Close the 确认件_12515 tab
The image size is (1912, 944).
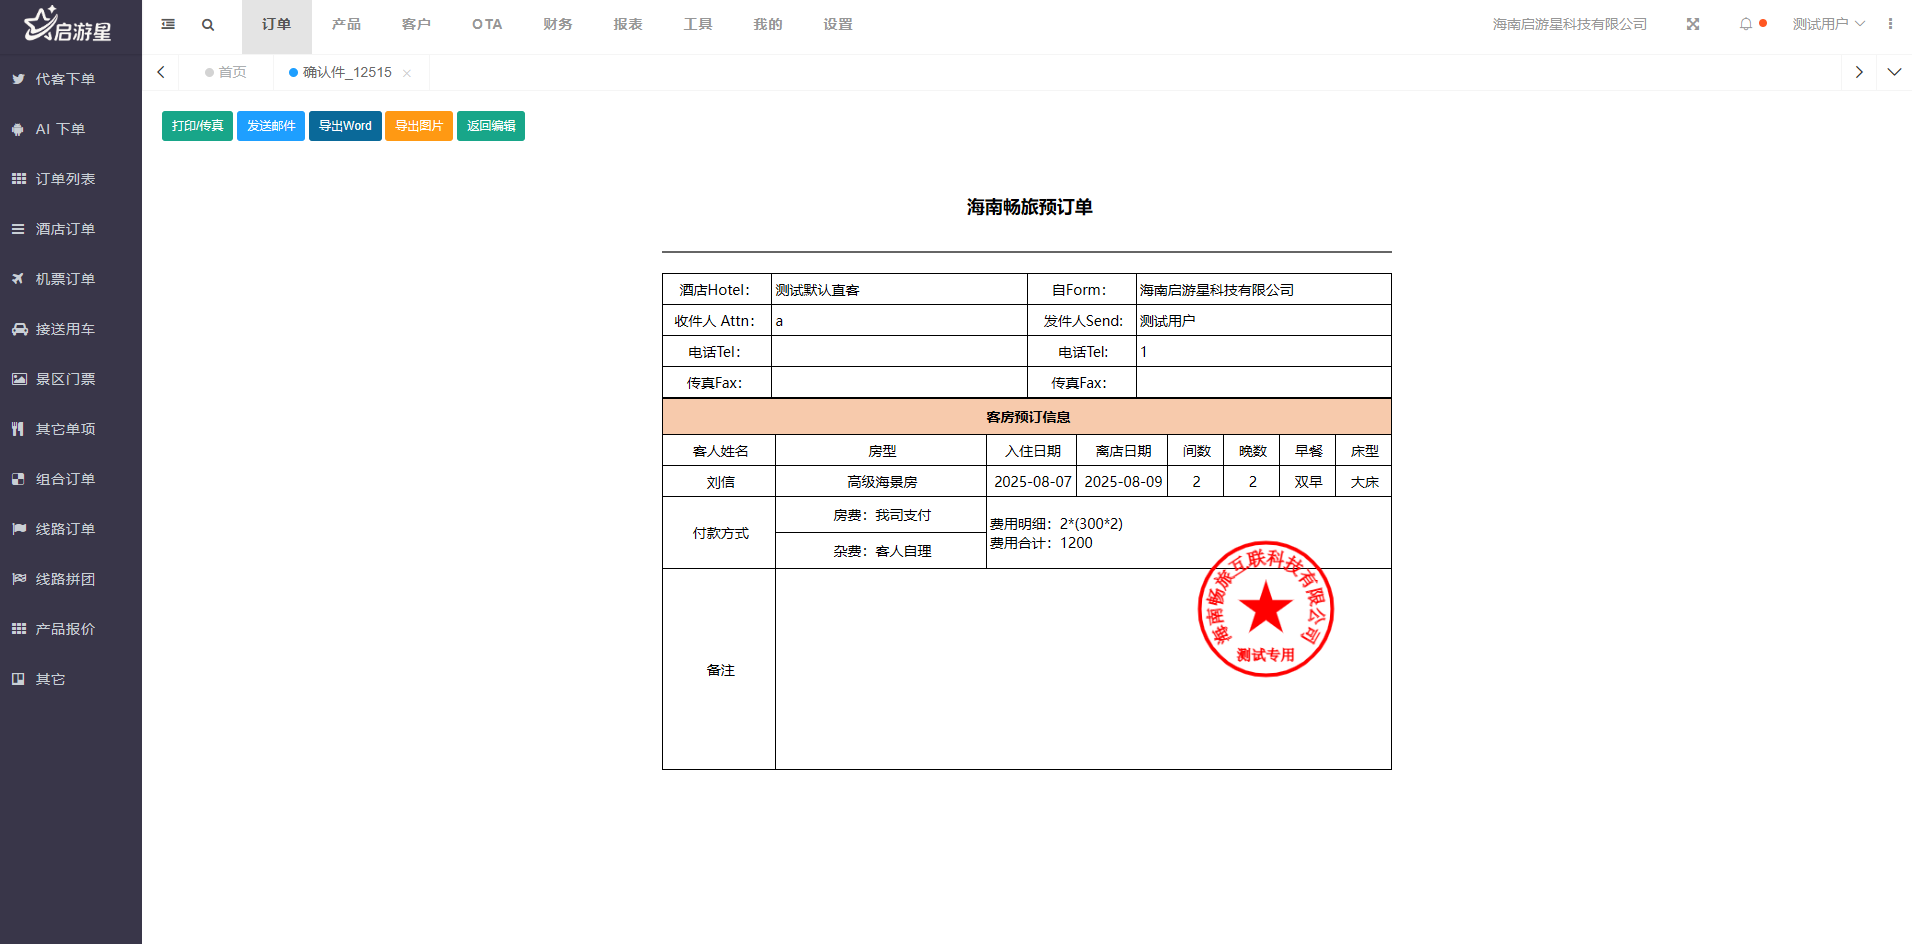(407, 73)
